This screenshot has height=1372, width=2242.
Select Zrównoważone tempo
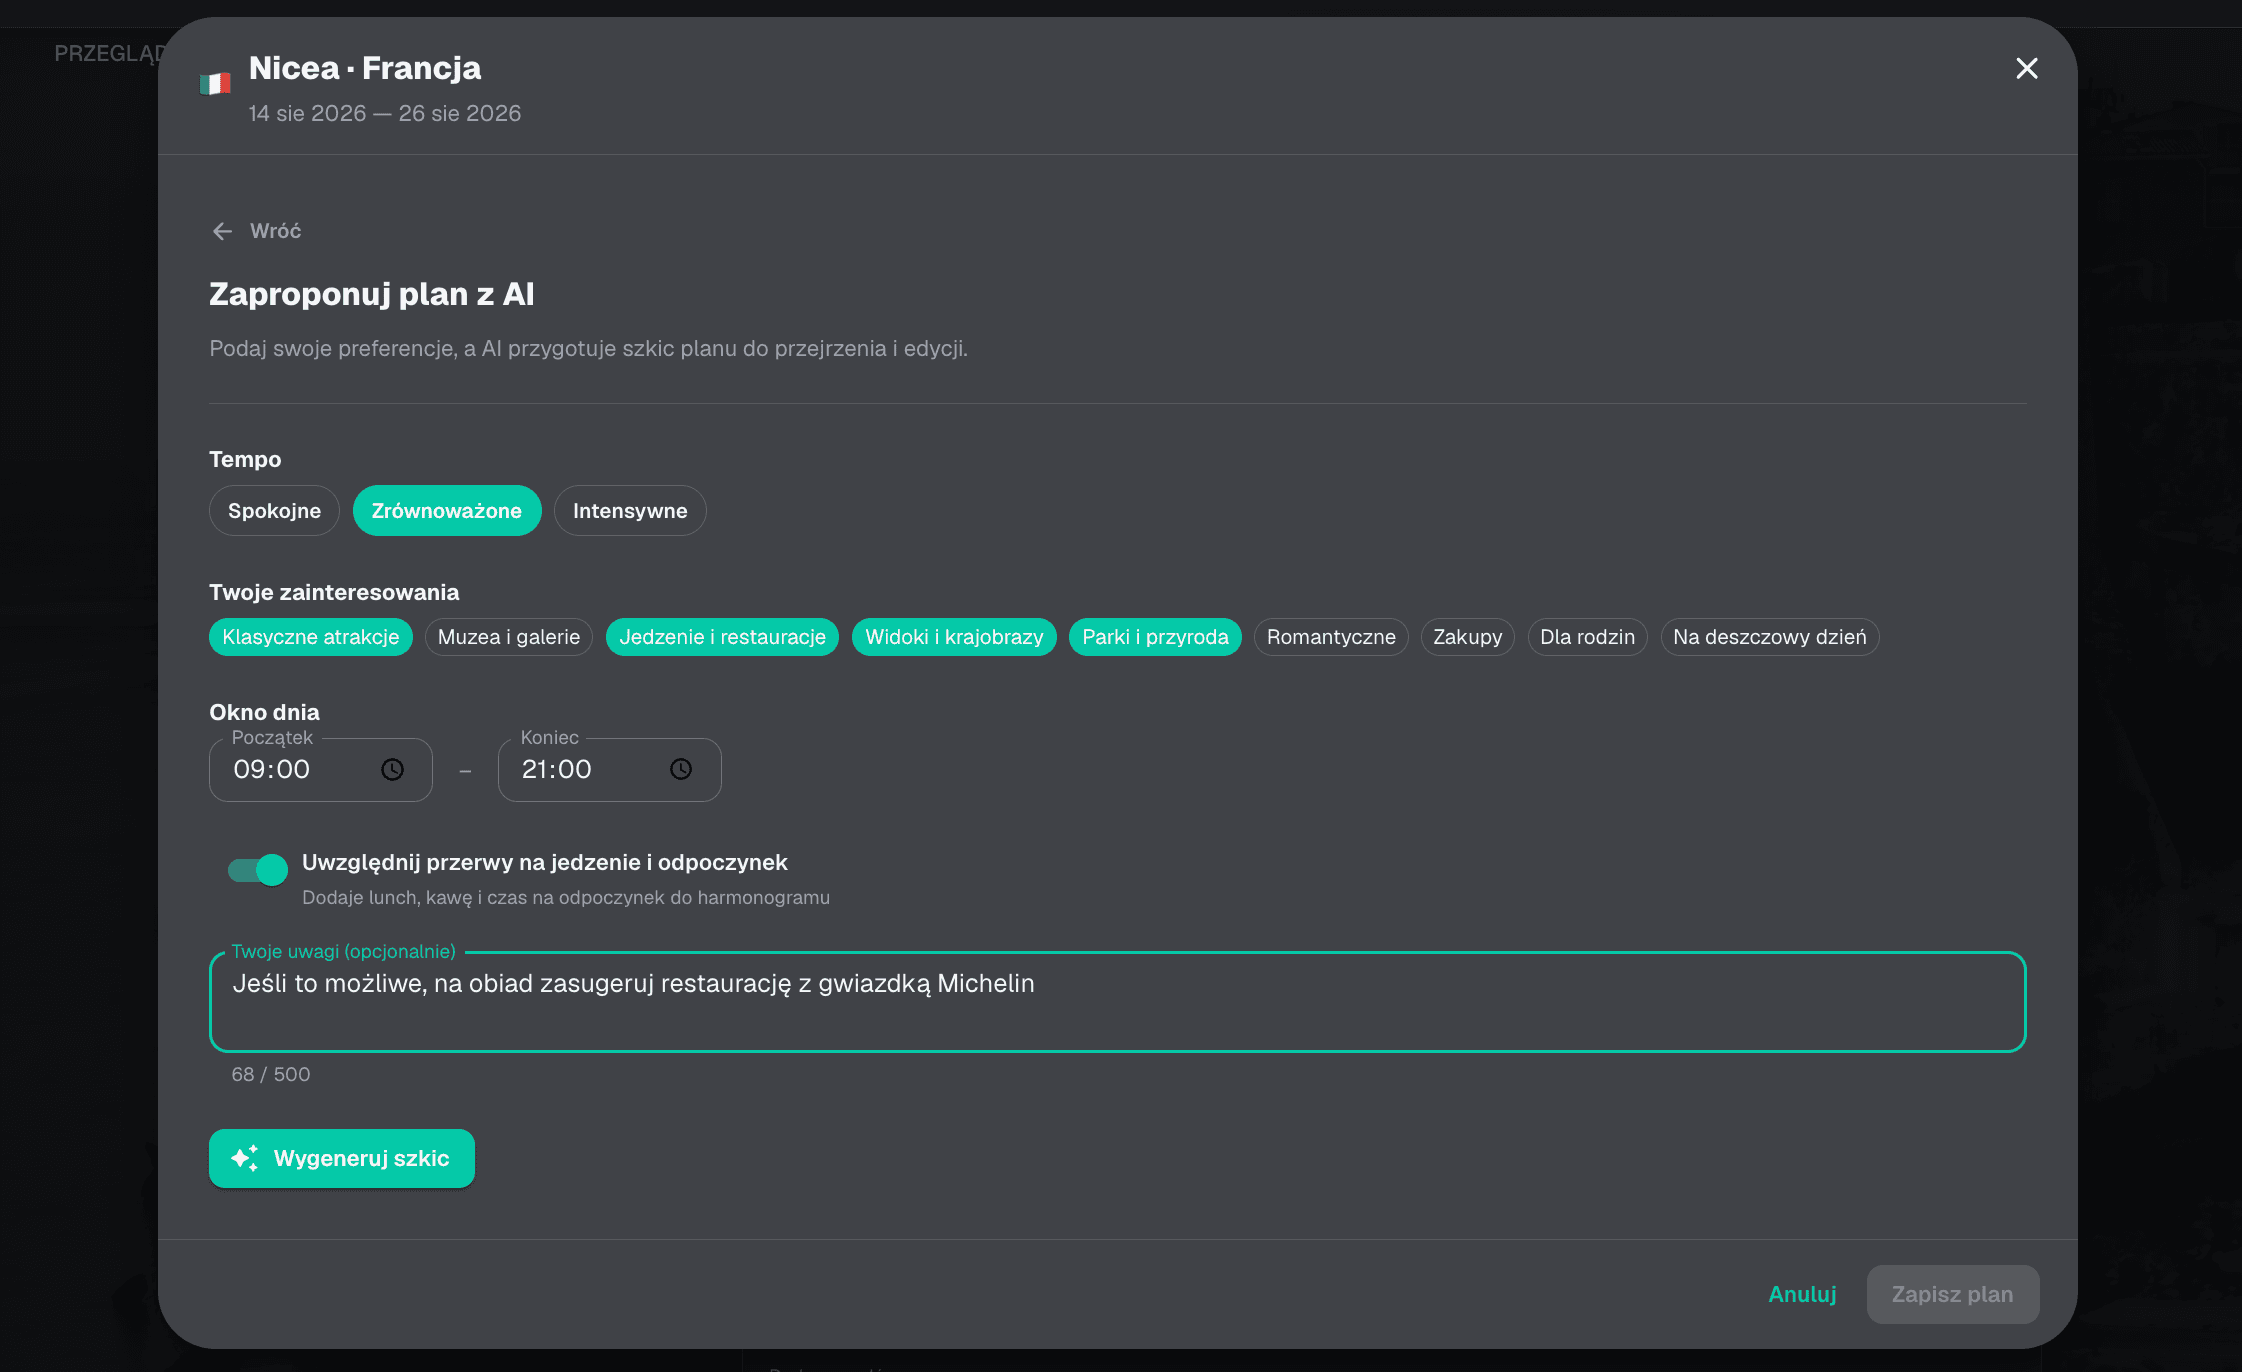[x=447, y=511]
